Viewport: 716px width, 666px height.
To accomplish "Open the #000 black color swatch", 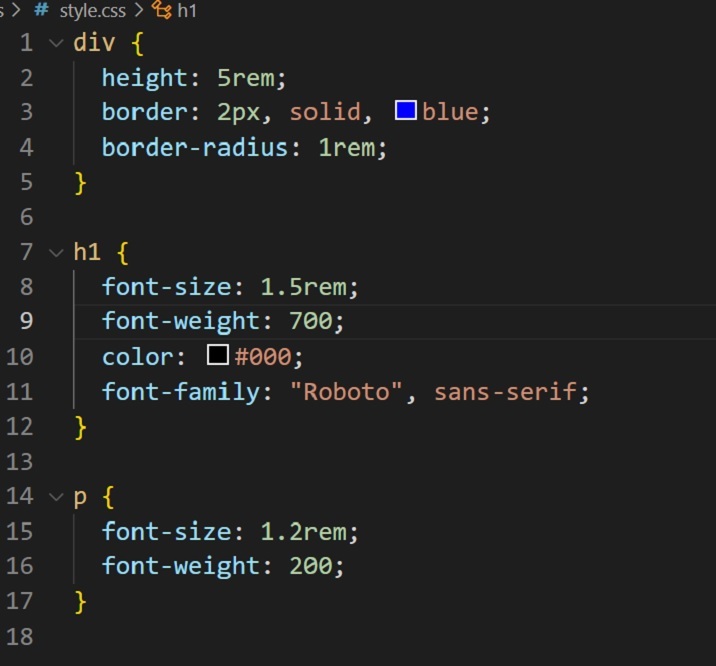I will click(218, 355).
